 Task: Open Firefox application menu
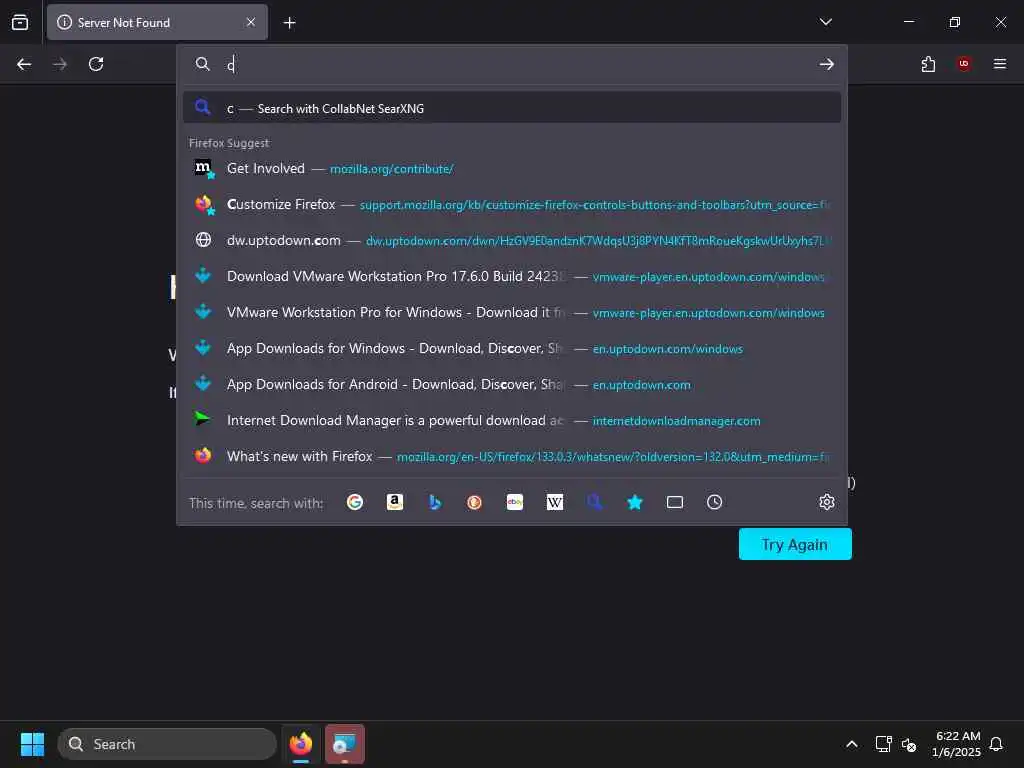coord(999,64)
